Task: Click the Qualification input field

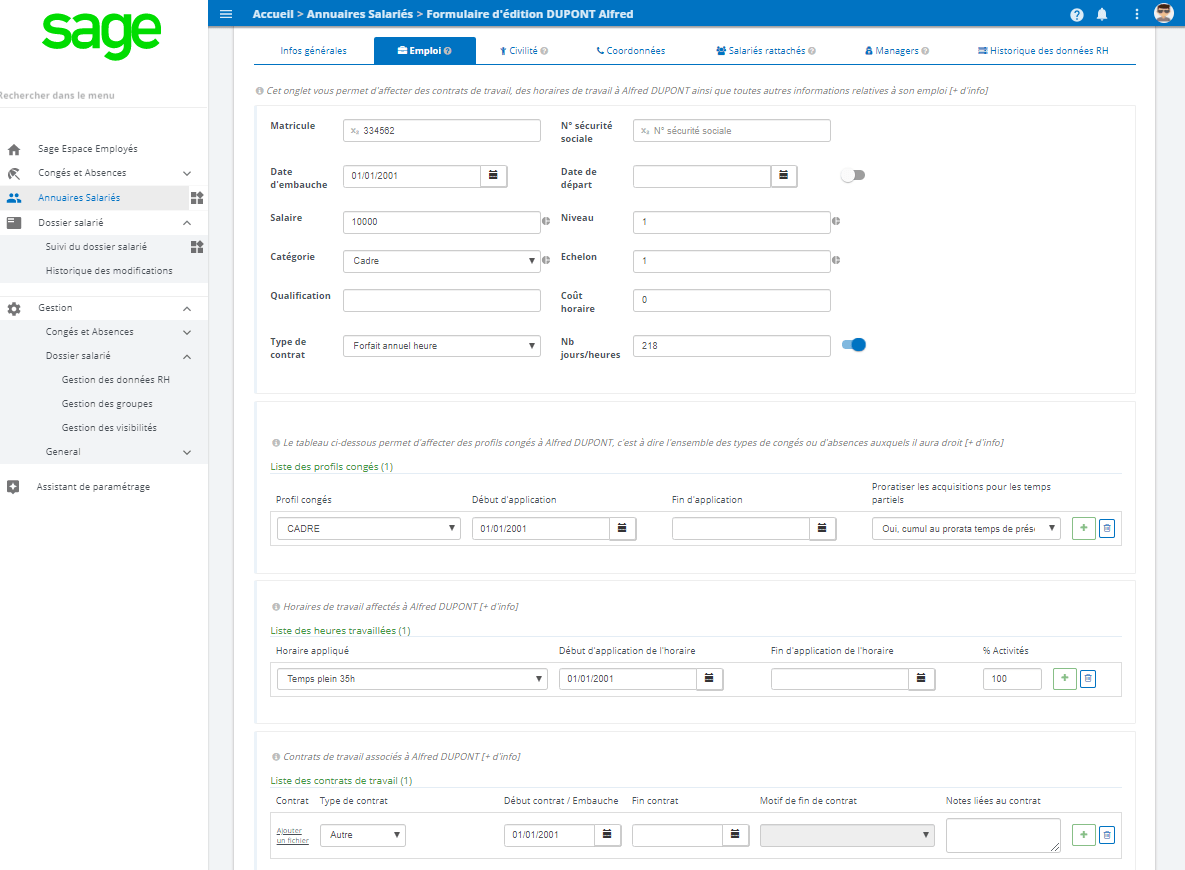Action: pyautogui.click(x=441, y=300)
